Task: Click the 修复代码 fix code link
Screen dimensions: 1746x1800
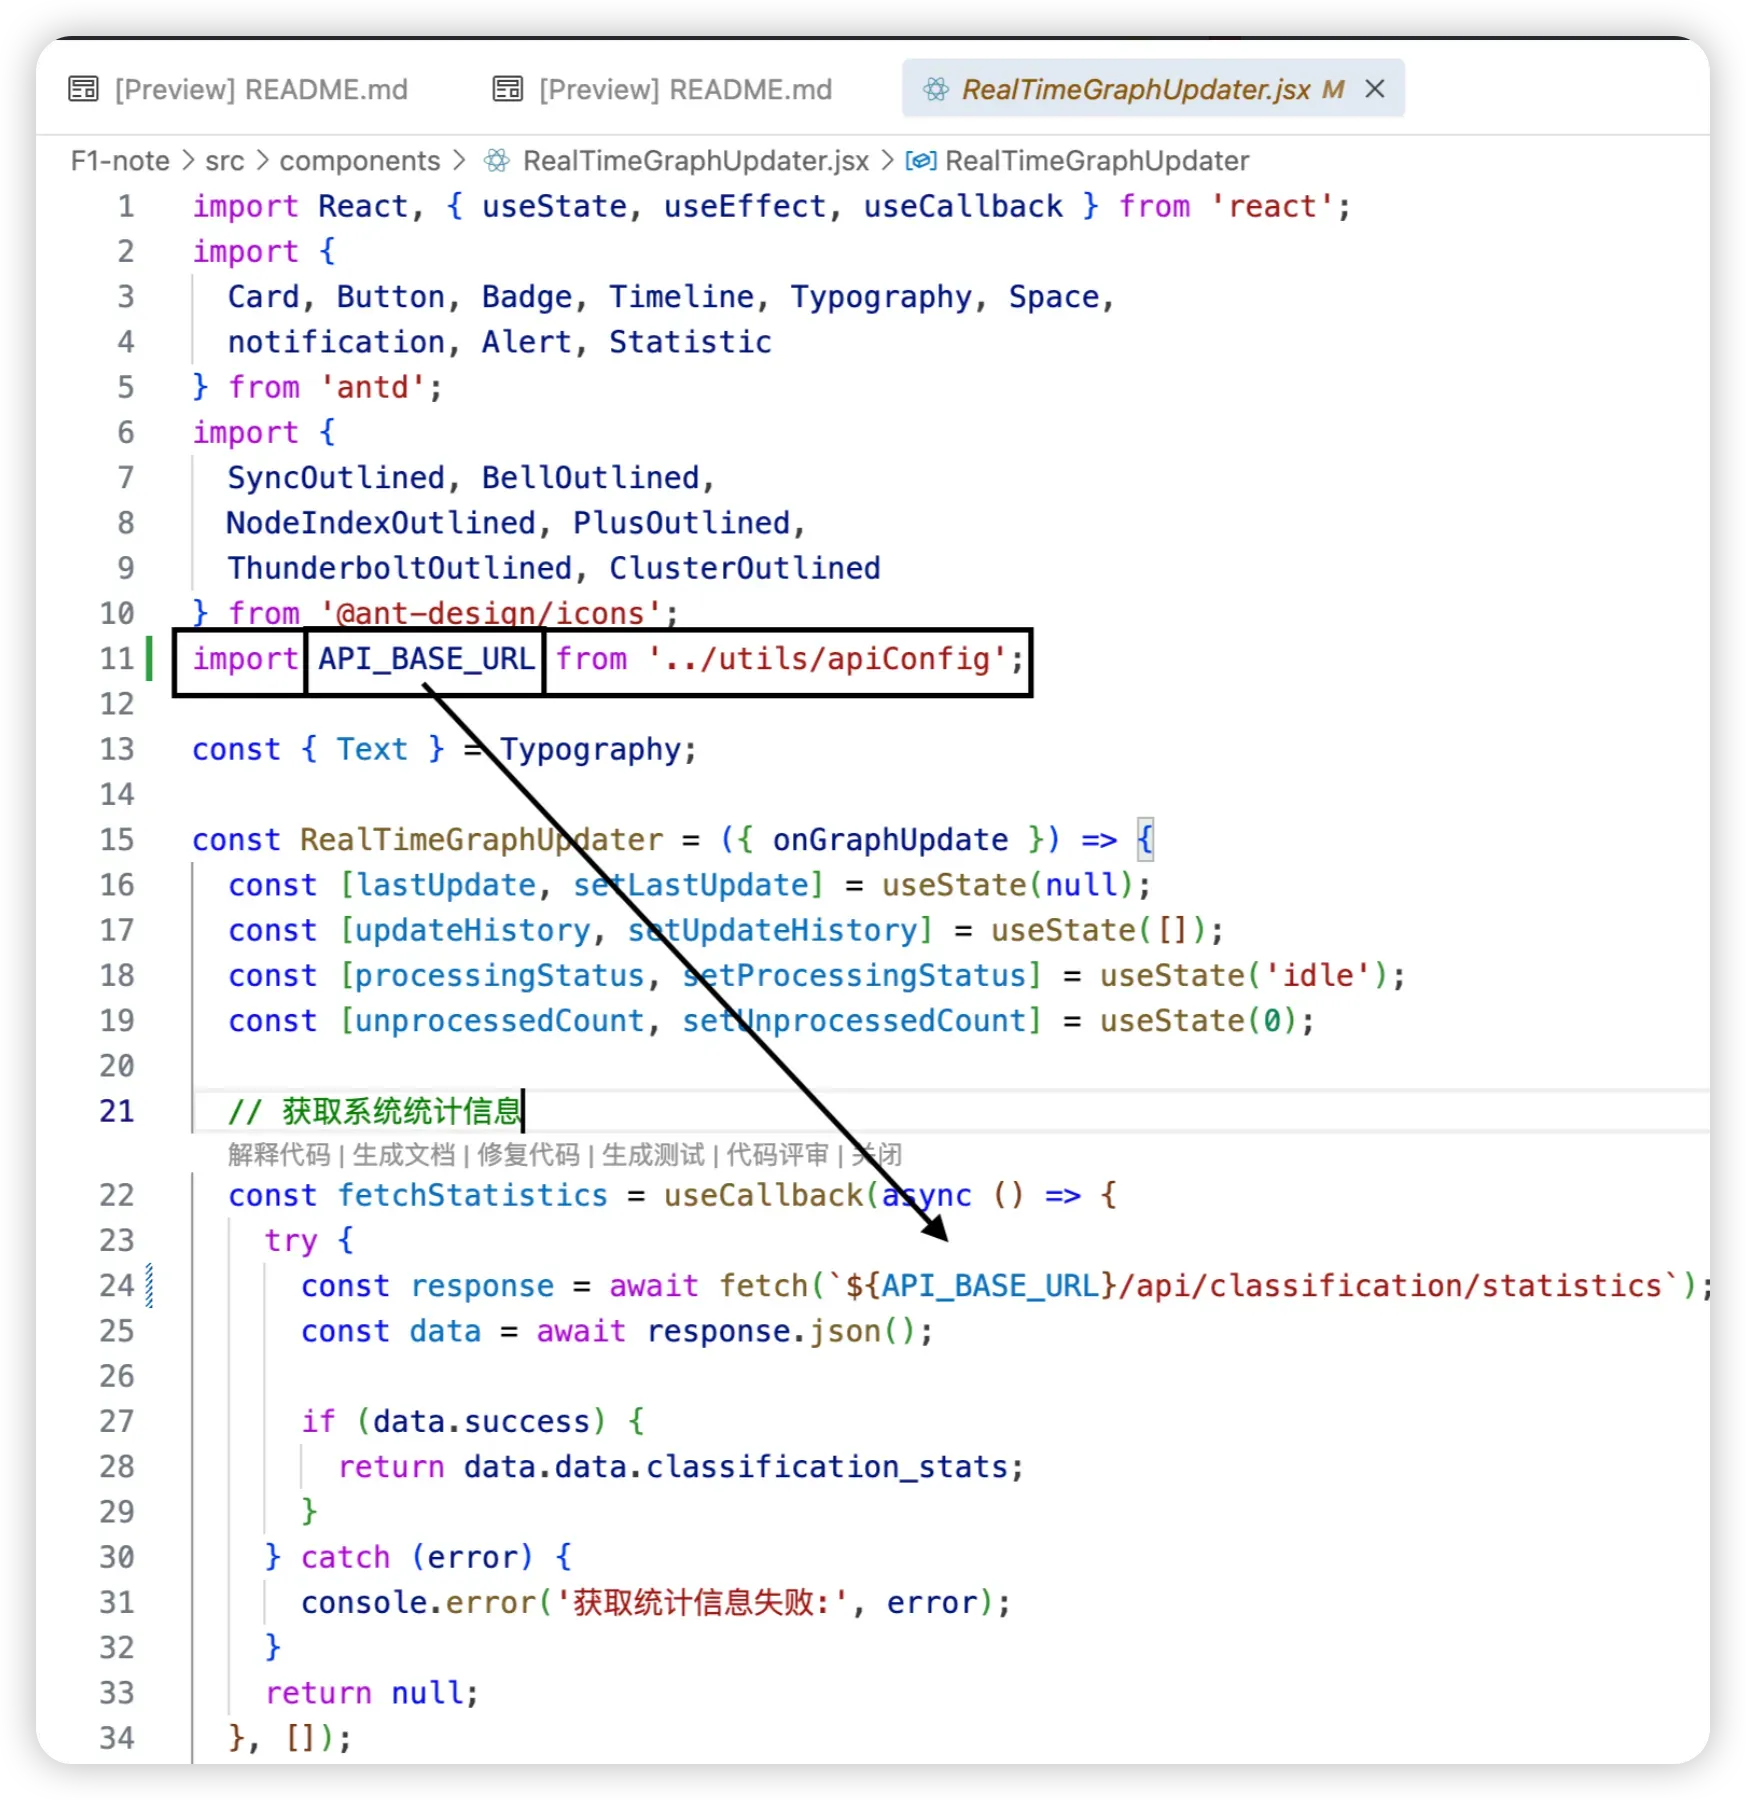Action: (528, 1155)
